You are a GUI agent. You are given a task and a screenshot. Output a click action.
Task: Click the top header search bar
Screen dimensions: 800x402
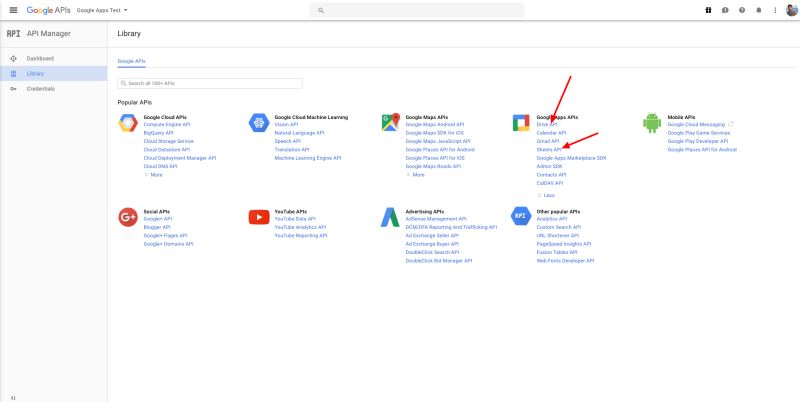tap(417, 10)
